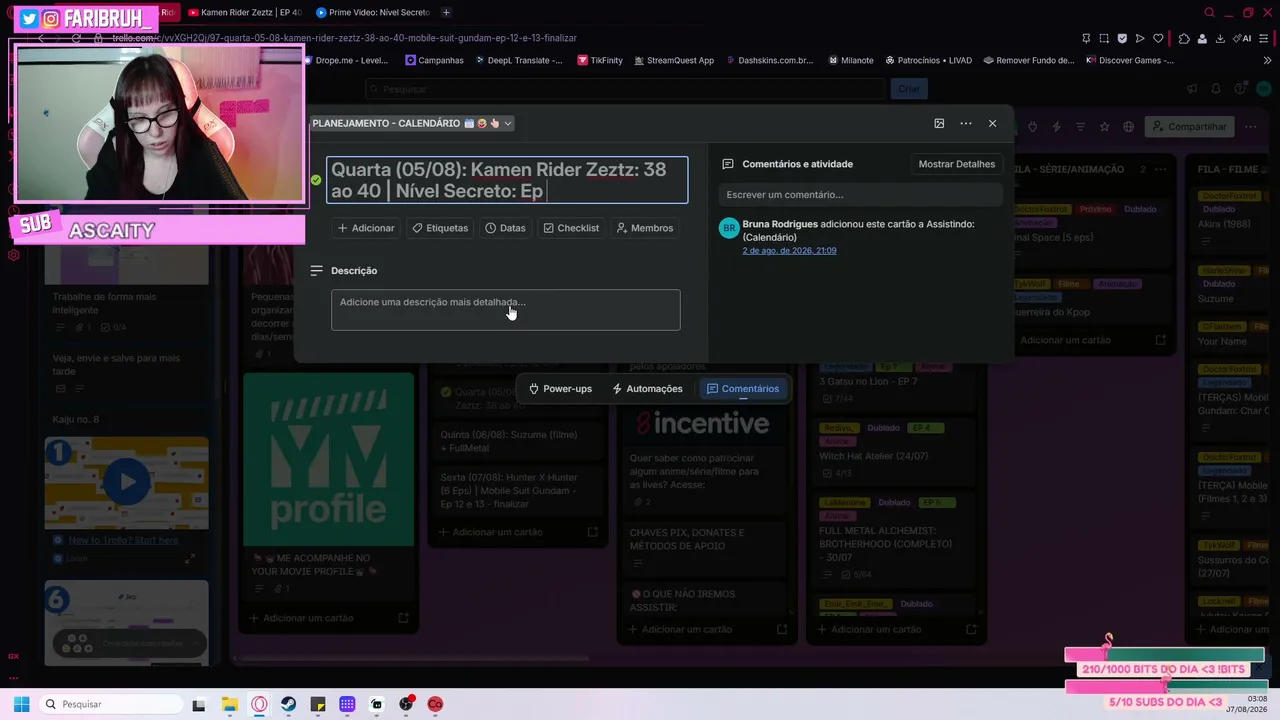
Task: Open the card cover image icon
Action: point(939,123)
